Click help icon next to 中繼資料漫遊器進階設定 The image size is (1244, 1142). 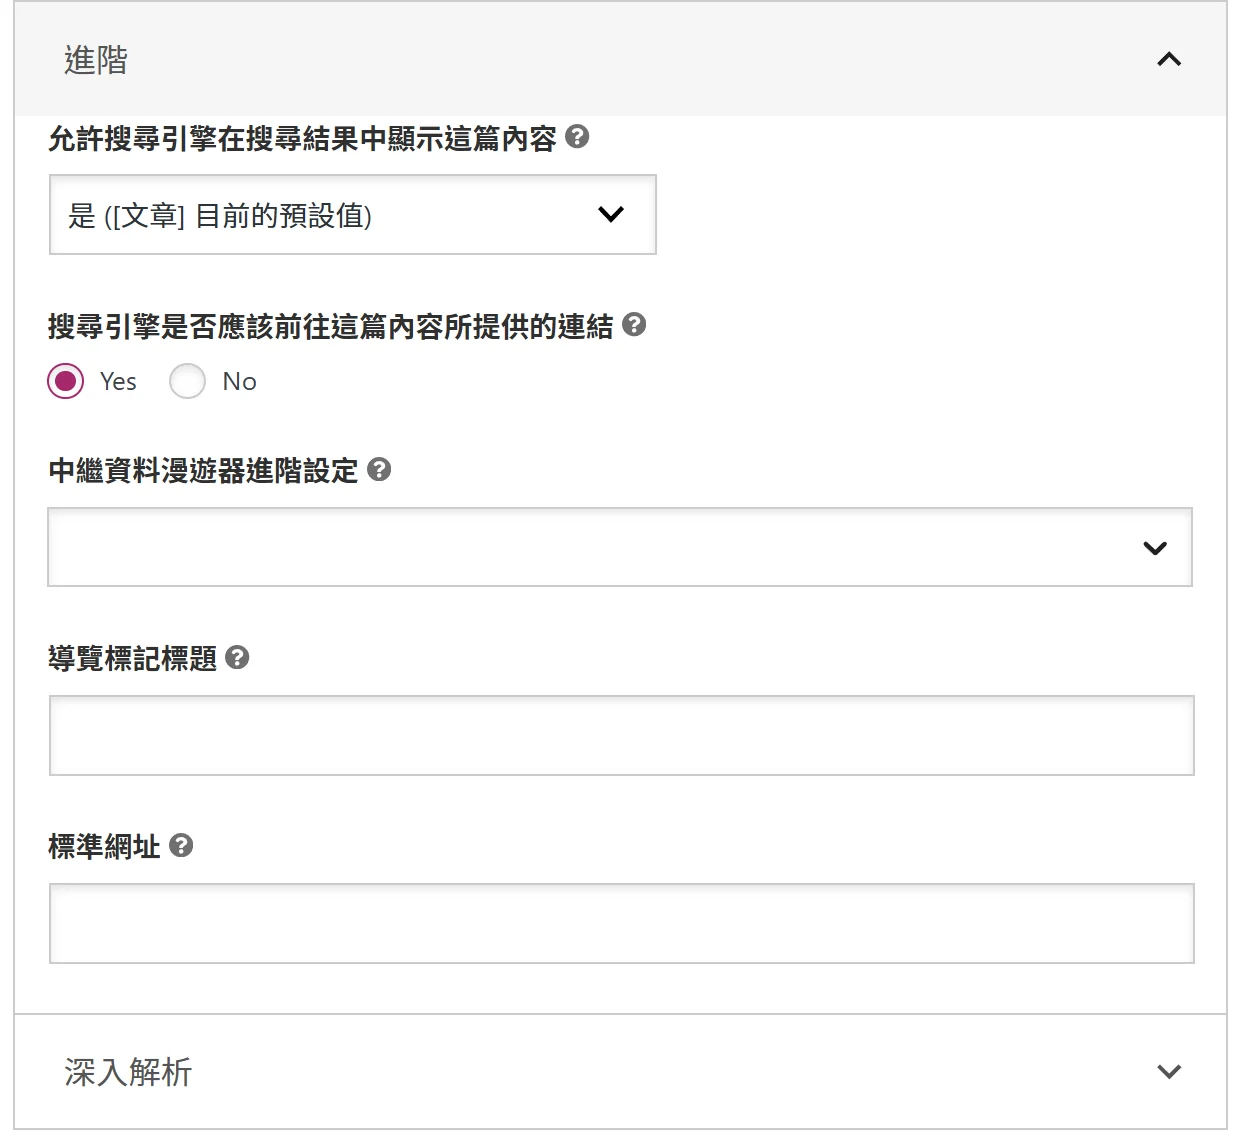click(x=379, y=469)
